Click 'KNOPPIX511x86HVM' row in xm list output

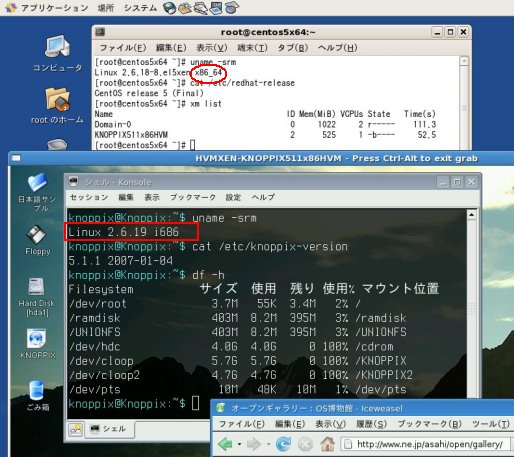point(265,135)
